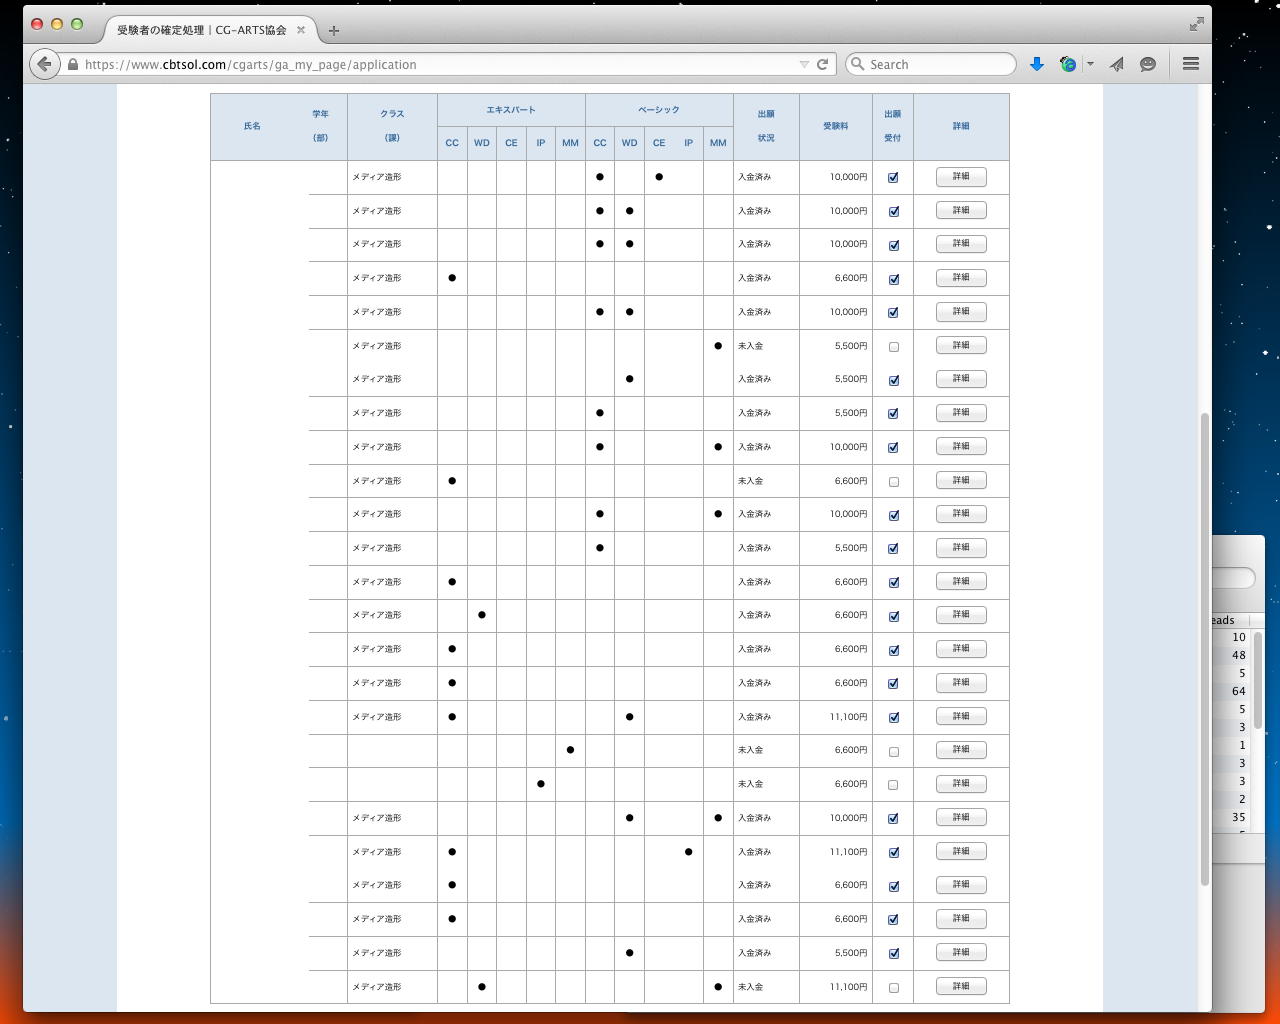Viewport: 1280px width, 1024px height.
Task: Uncheck 出願受付 for エキスパート CC, ベーシック WD 11,100円 row
Action: click(893, 718)
